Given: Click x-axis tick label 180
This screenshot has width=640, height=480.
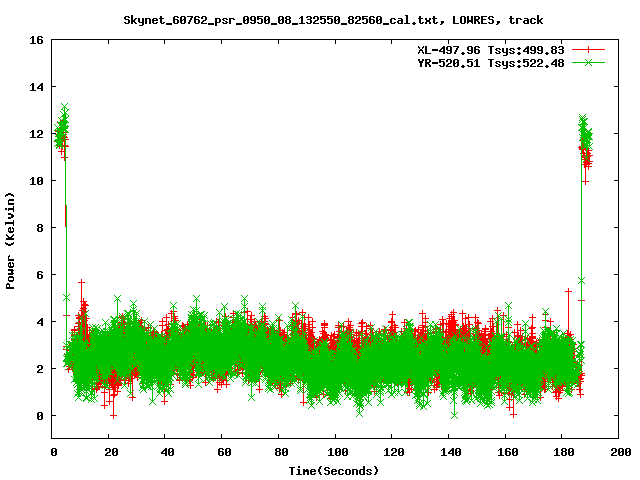Looking at the screenshot, I should coord(564,452).
